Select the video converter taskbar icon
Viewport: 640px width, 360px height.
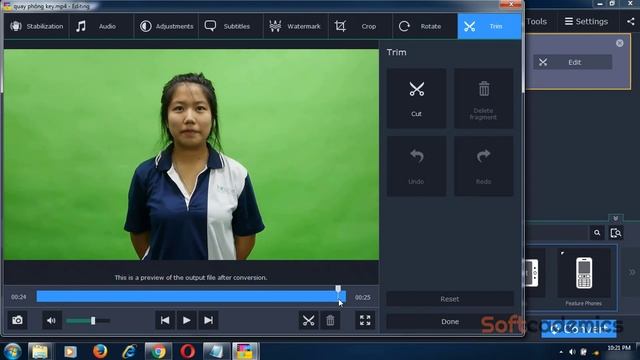(245, 351)
